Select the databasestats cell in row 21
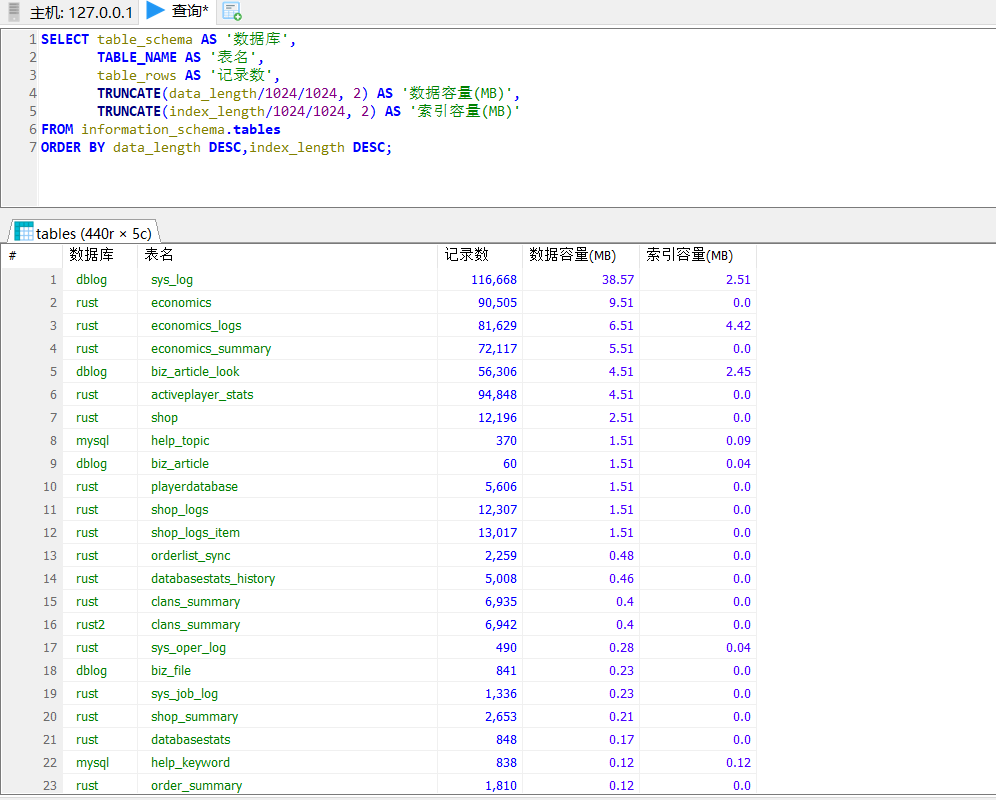 point(287,740)
